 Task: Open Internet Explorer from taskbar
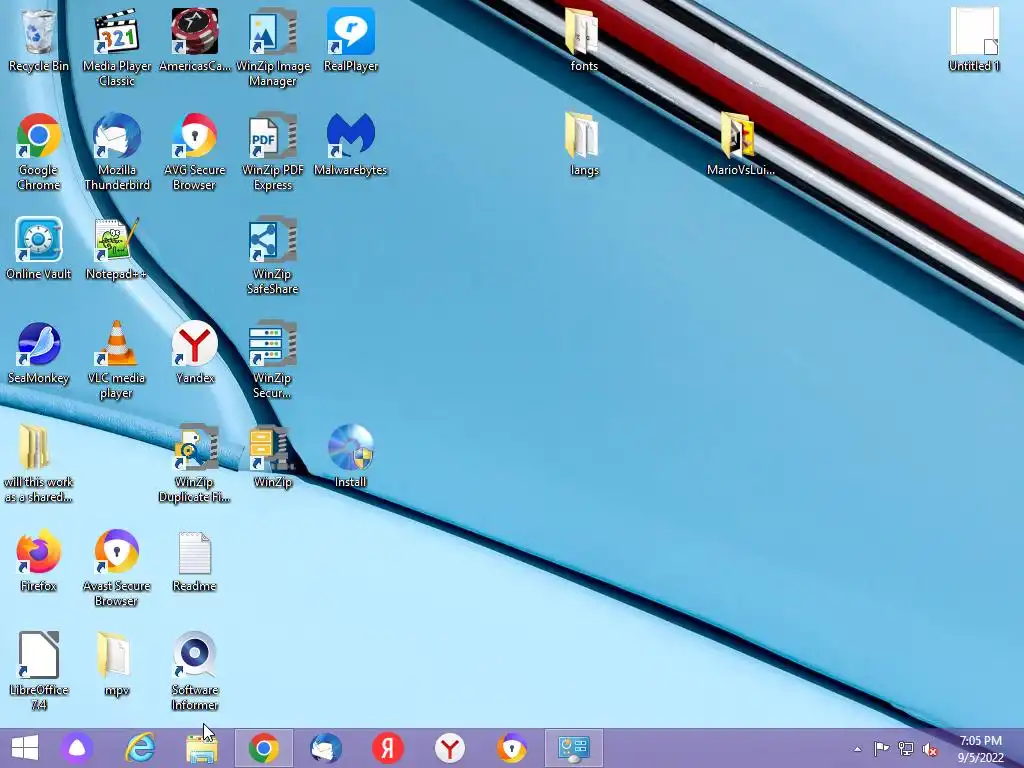[x=140, y=748]
